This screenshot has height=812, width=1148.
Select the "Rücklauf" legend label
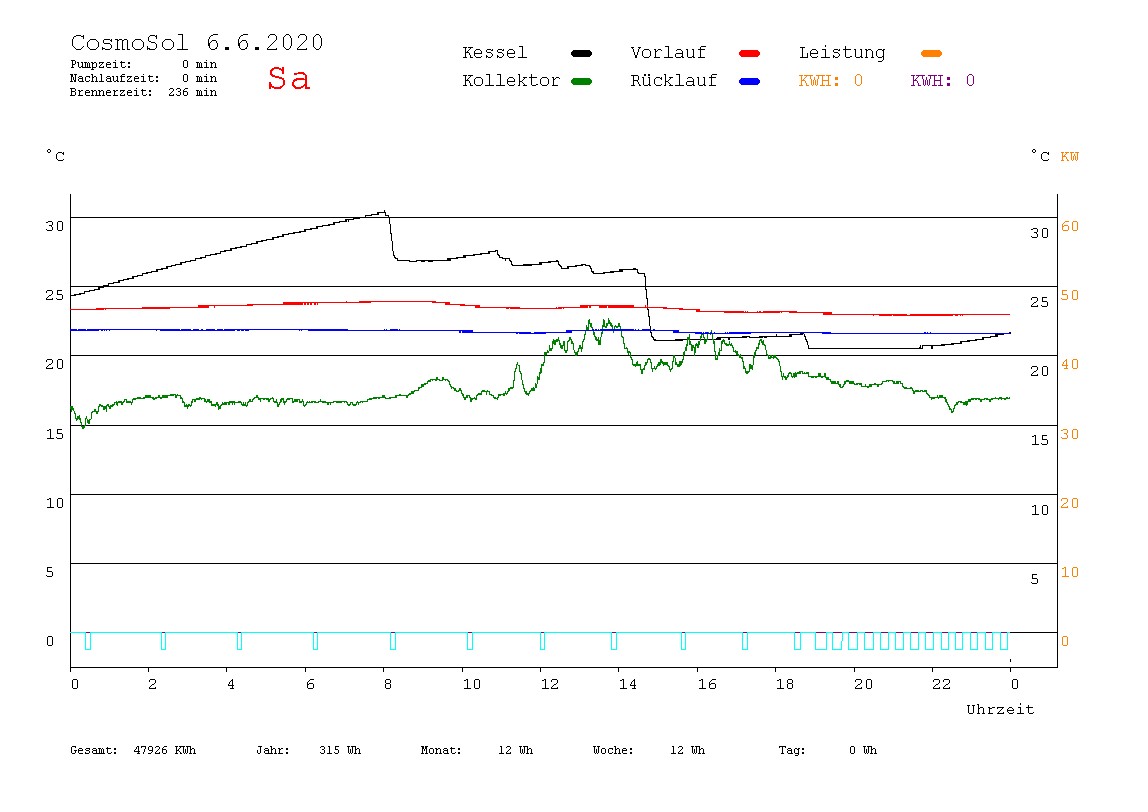[674, 81]
